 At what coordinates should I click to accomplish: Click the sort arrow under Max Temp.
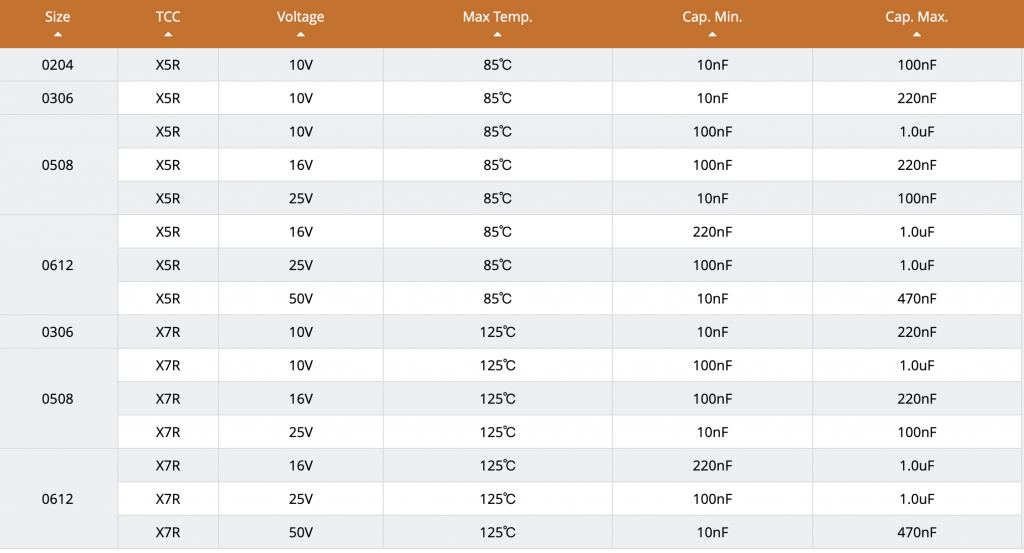click(498, 35)
